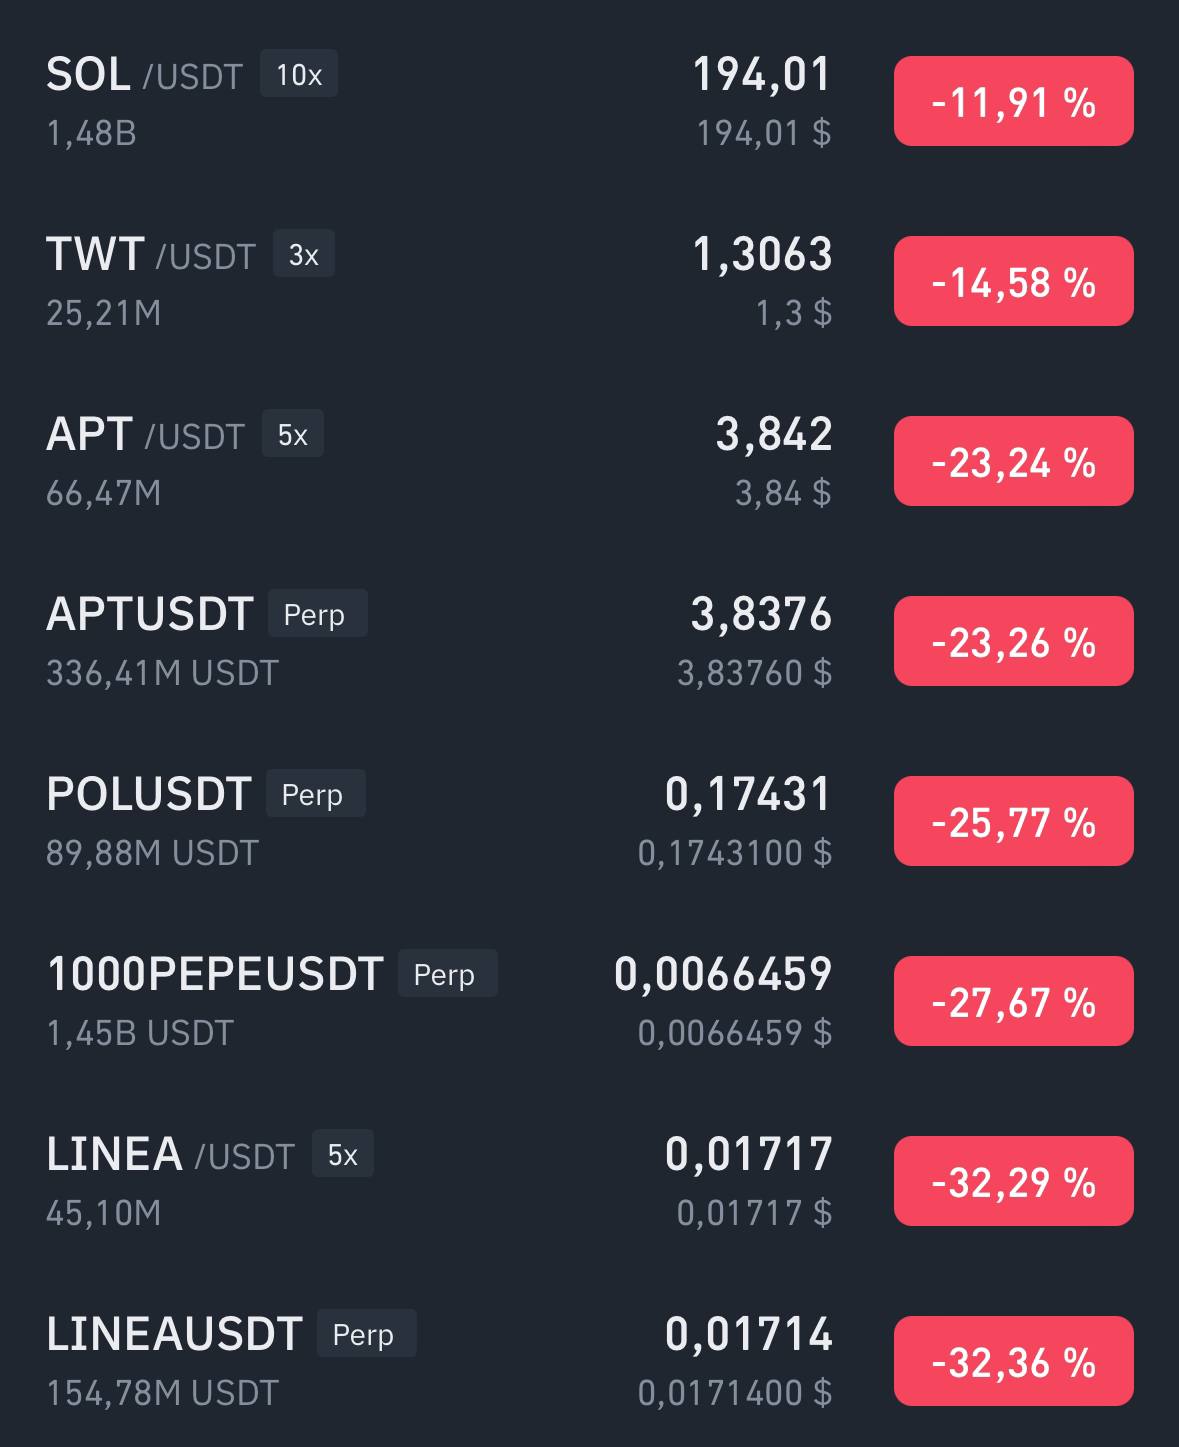Open the 1000PEPEUSDT perpetual contract
This screenshot has height=1447, width=1179.
(x=589, y=1001)
